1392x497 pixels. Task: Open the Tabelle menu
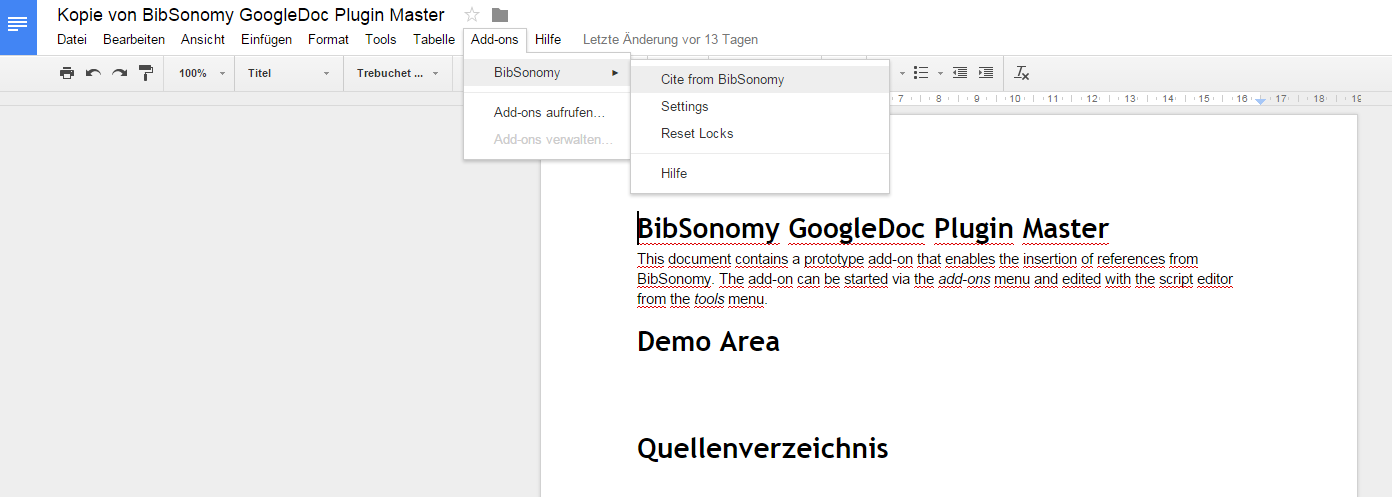tap(434, 40)
